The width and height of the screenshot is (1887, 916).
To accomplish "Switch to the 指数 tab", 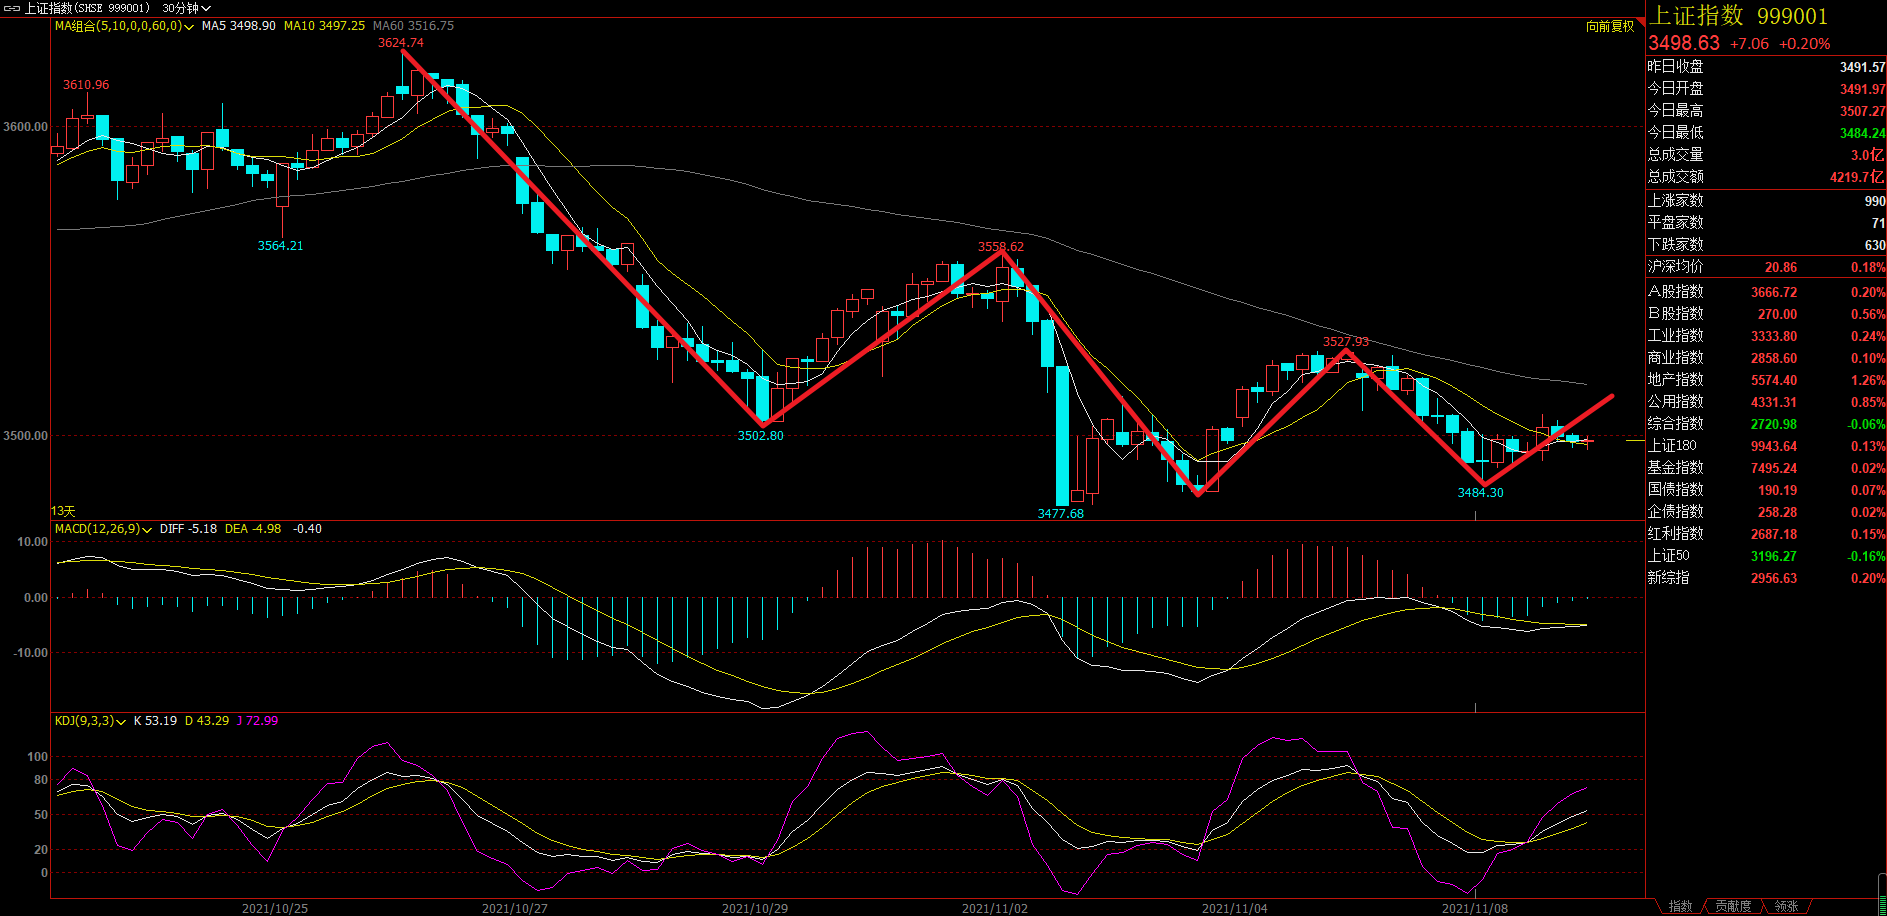I will [1681, 906].
